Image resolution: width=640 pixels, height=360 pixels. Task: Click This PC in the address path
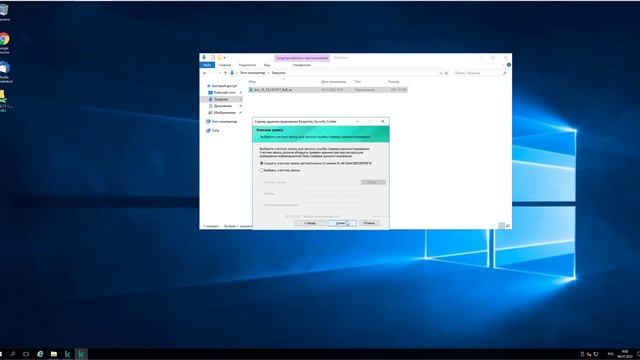(x=252, y=73)
